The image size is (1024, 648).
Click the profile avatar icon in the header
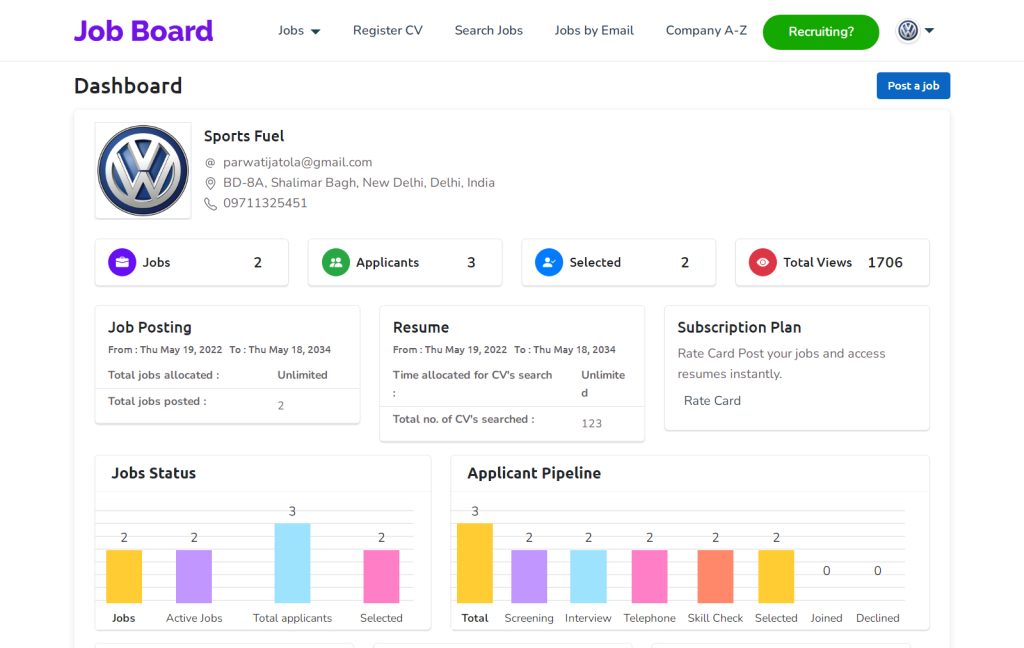click(905, 30)
